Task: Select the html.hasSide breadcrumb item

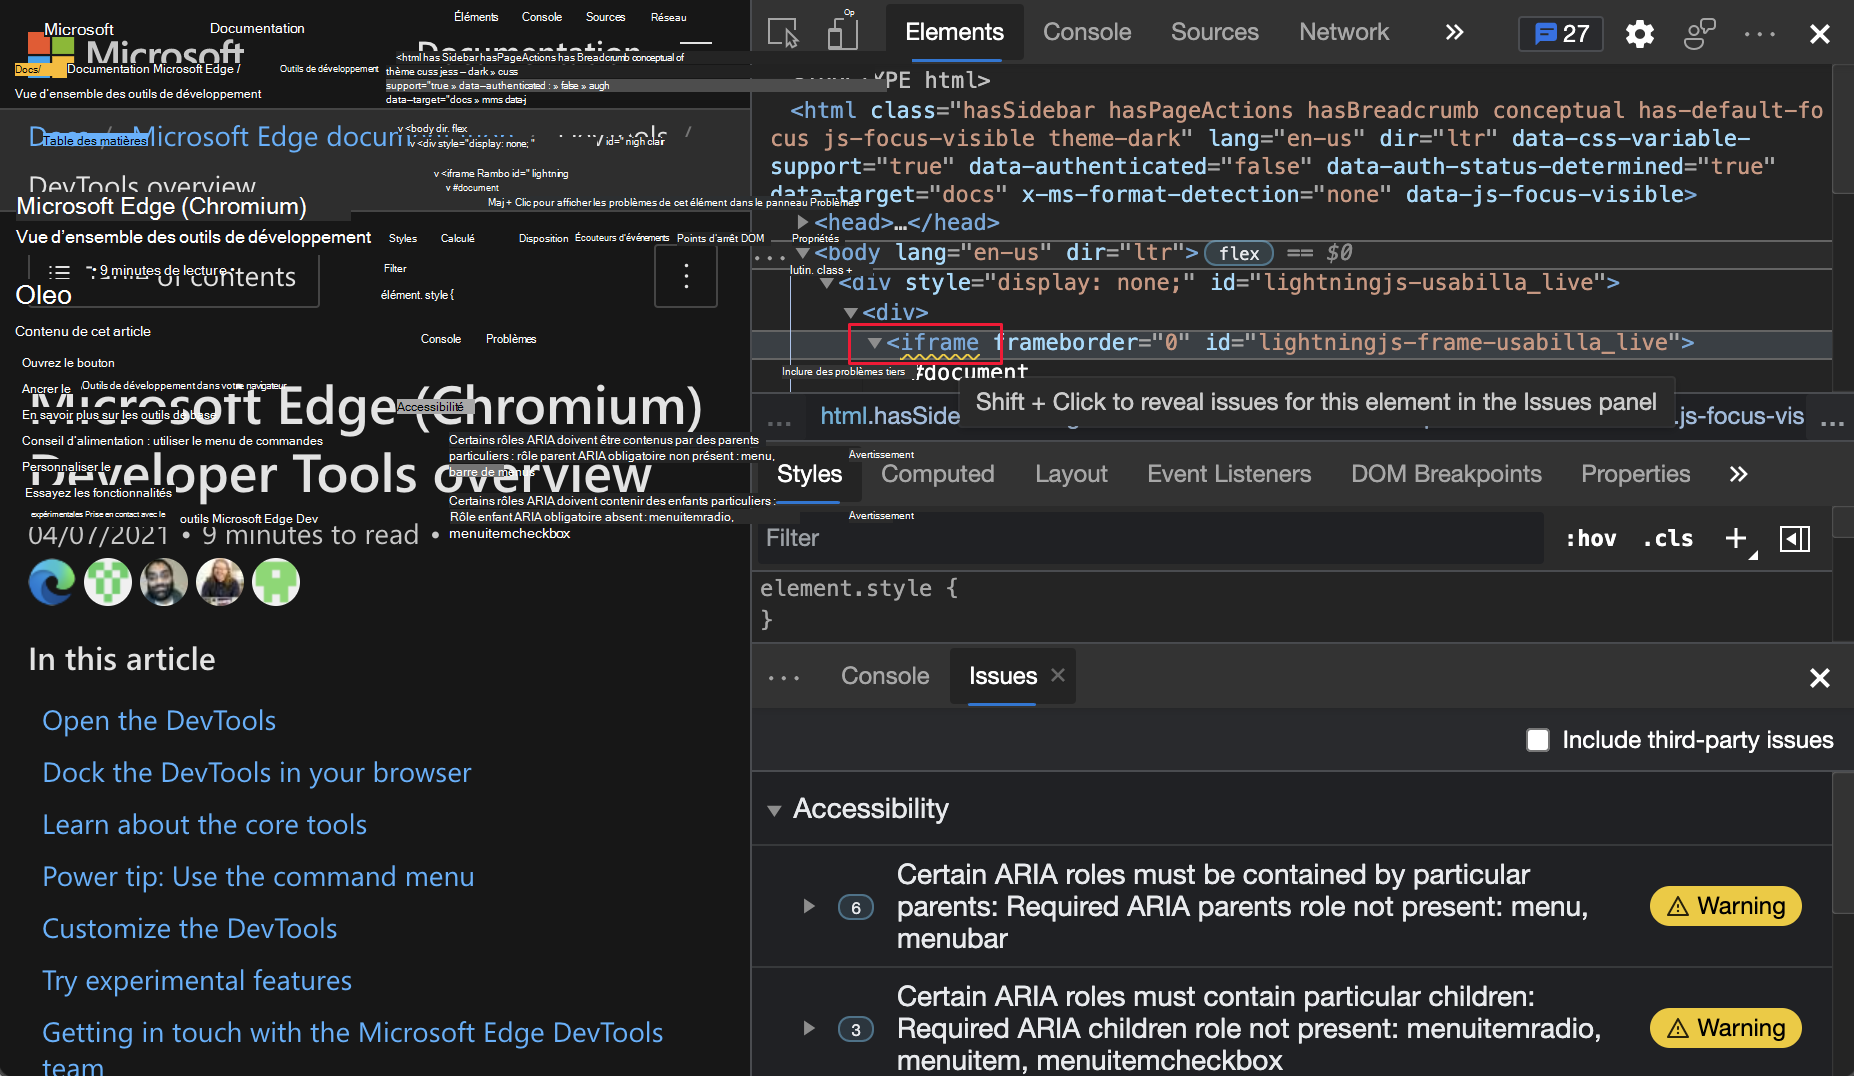Action: tap(889, 416)
